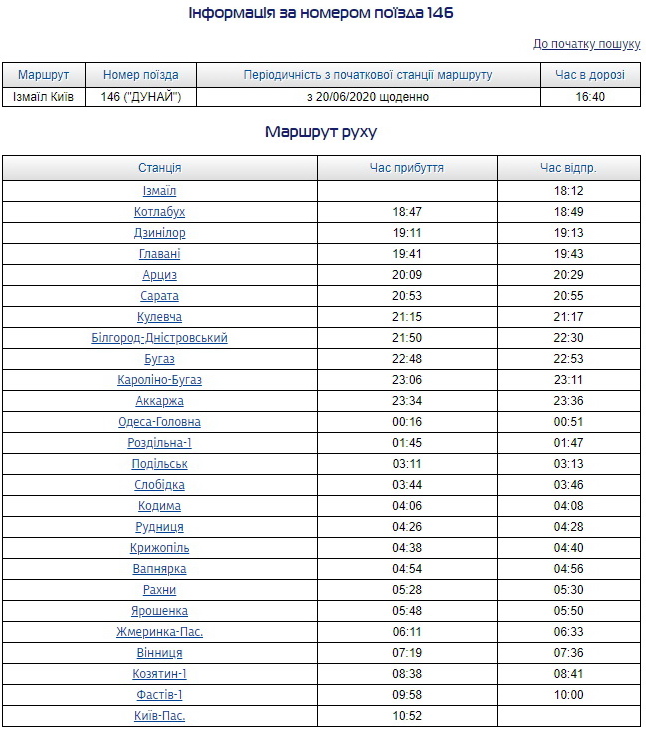Open the Ізмаїл station link
This screenshot has height=733, width=646.
point(160,191)
